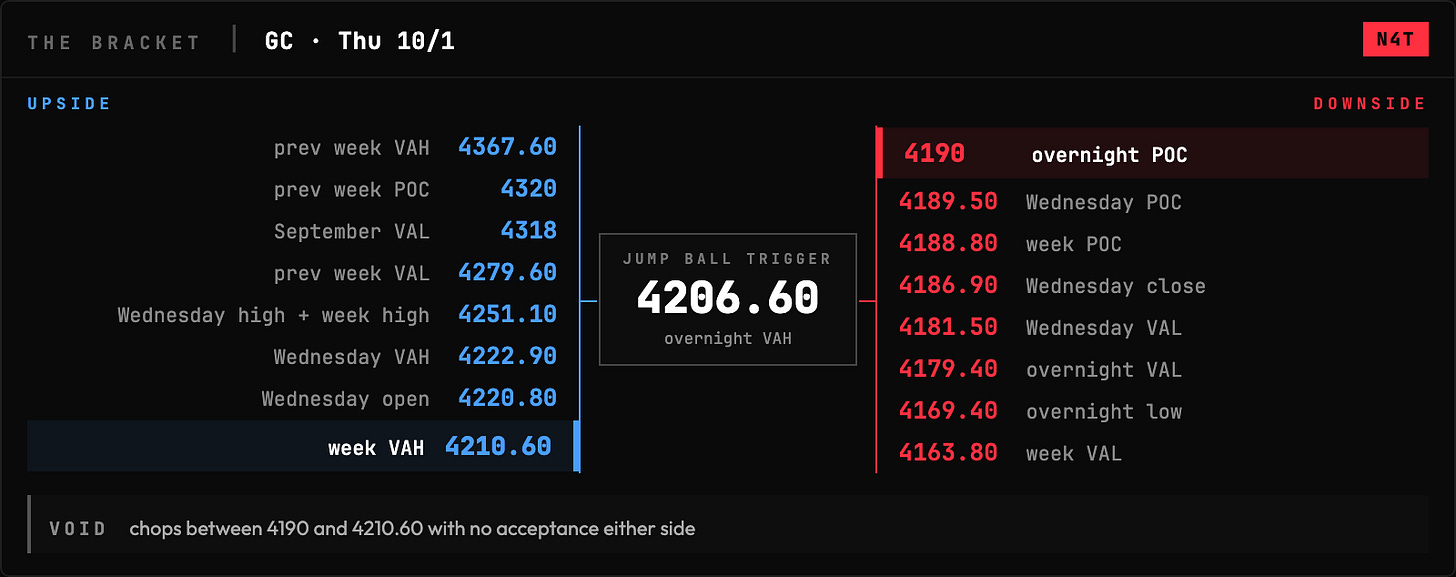The width and height of the screenshot is (1456, 577).
Task: Click the UPSIDE column header
Action: coord(69,104)
